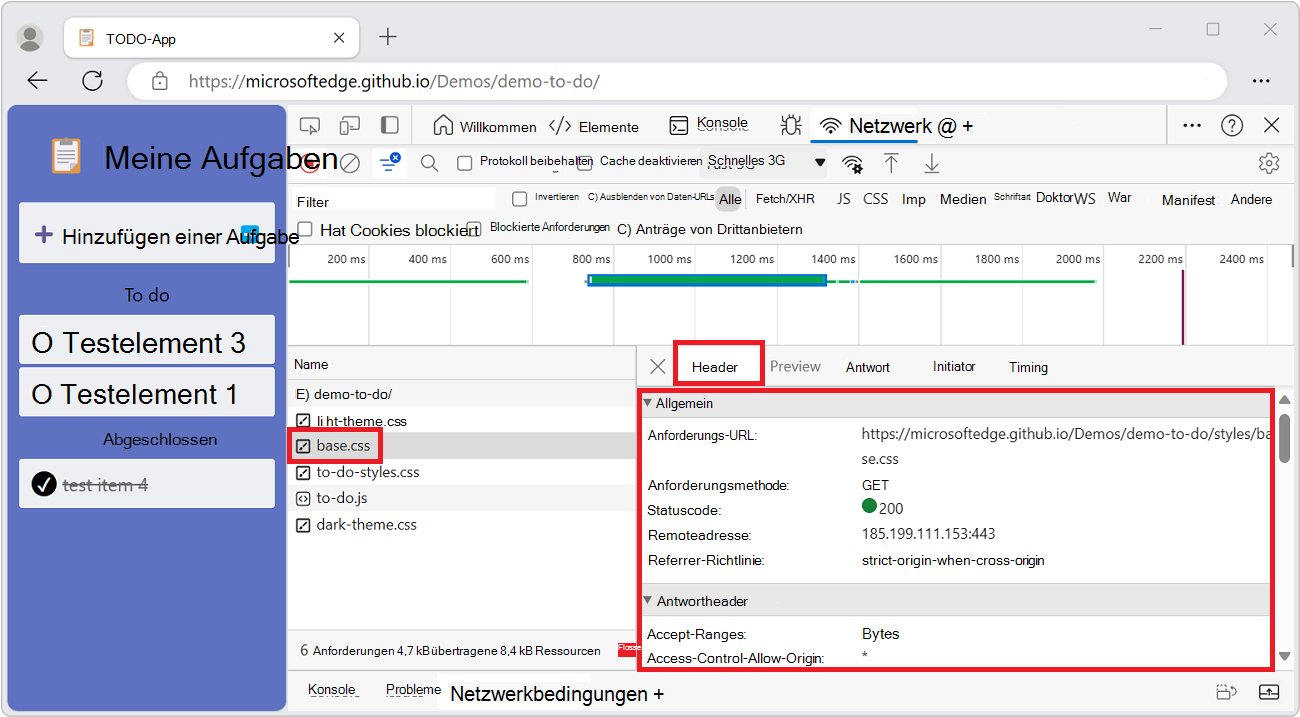Image resolution: width=1300 pixels, height=717 pixels.
Task: Switch to the Initiator tab
Action: pyautogui.click(x=954, y=367)
